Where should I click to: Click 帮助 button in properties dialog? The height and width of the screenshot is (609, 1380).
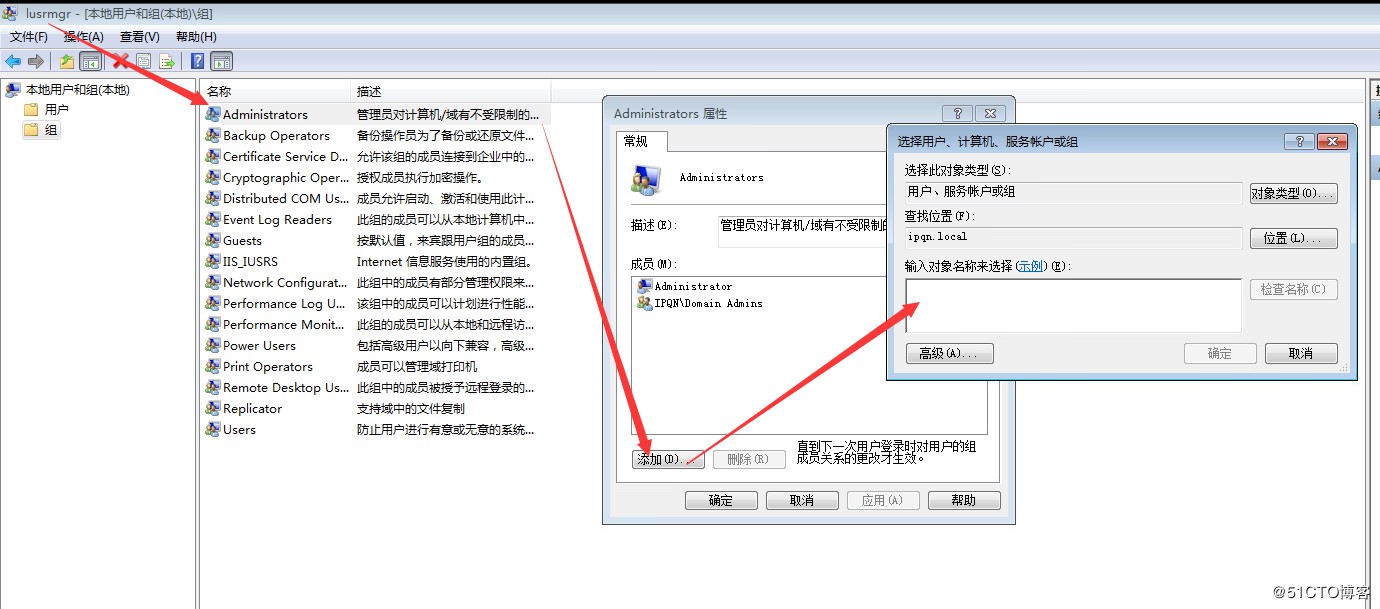[x=964, y=500]
